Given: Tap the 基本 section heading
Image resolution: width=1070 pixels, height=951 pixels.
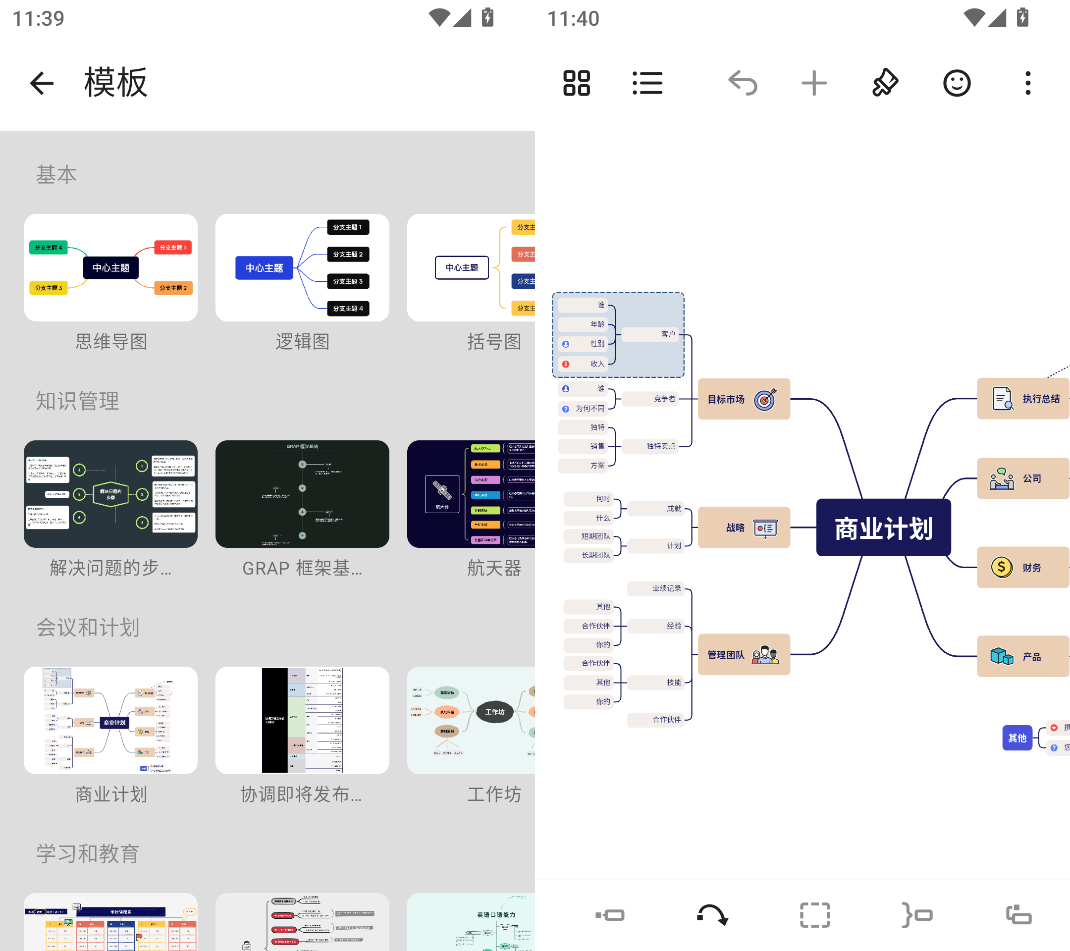Looking at the screenshot, I should pos(56,175).
